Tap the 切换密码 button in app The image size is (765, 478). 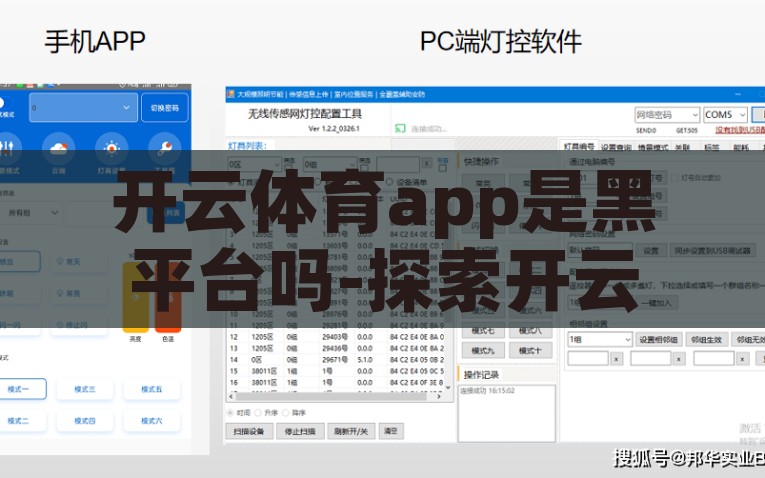coord(165,107)
